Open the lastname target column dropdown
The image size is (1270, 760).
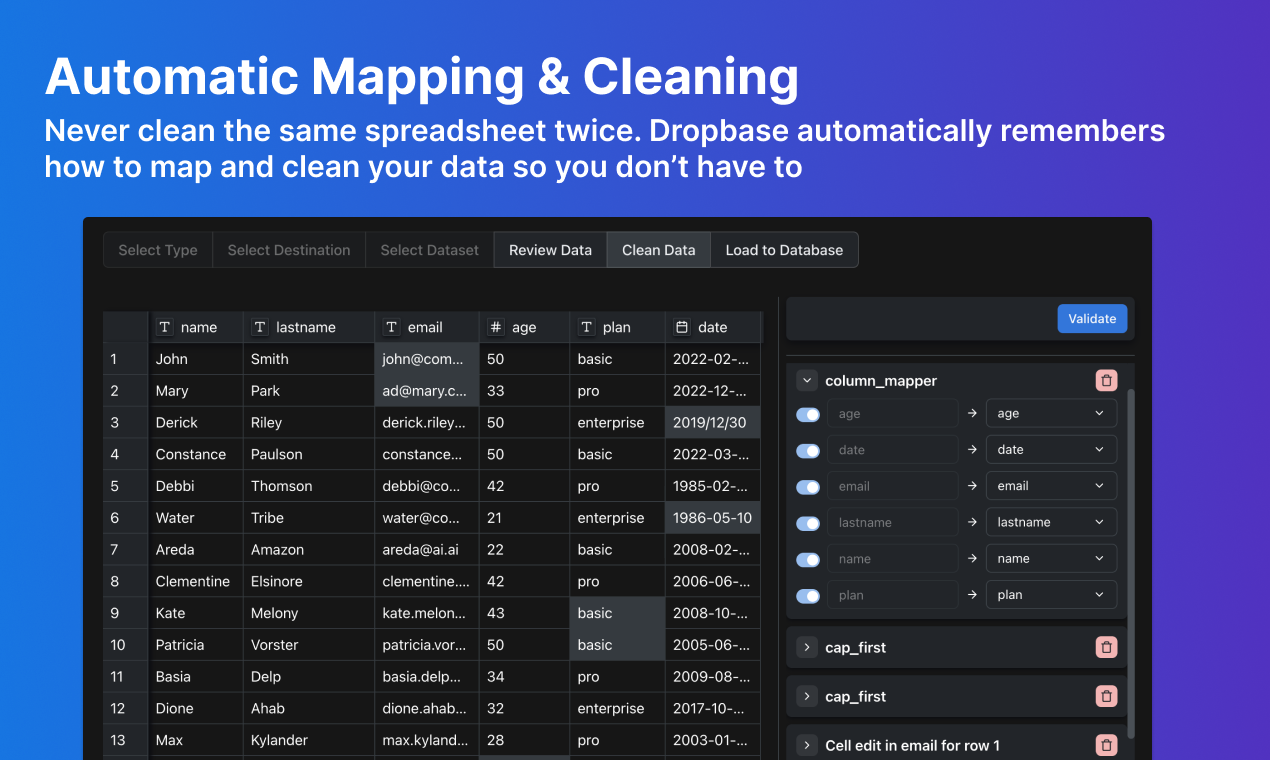tap(1052, 522)
